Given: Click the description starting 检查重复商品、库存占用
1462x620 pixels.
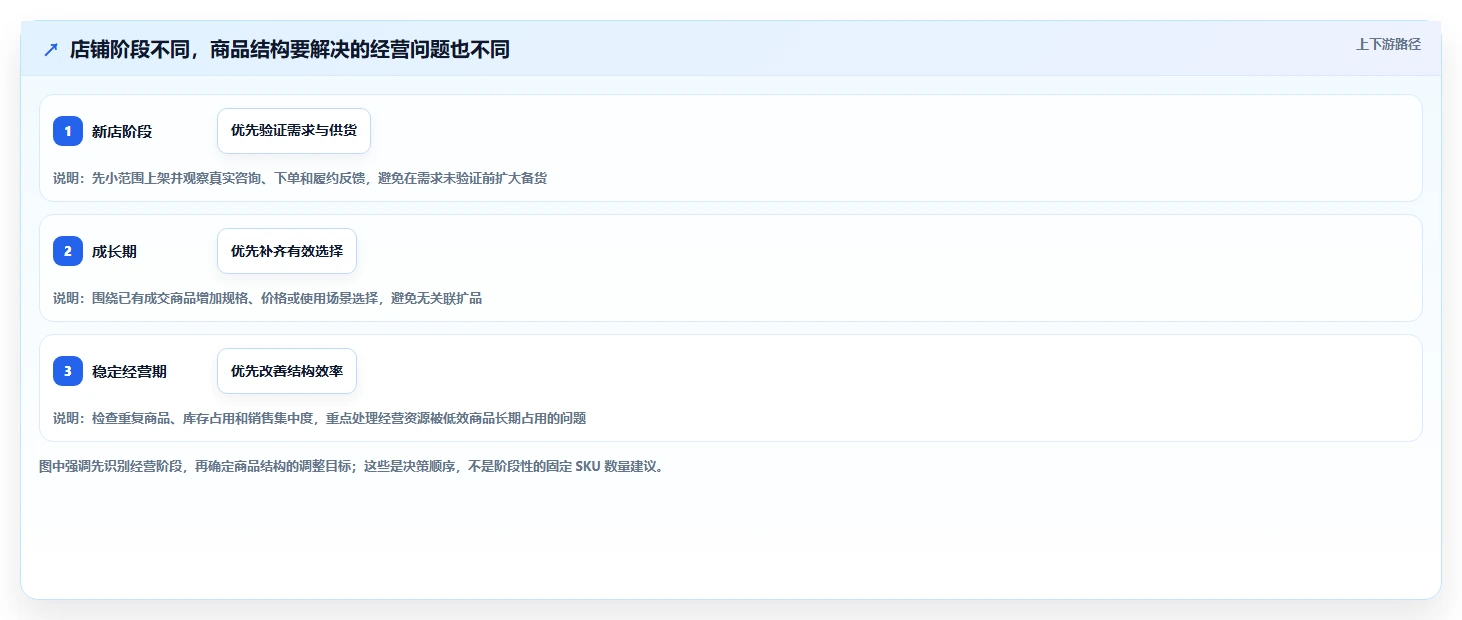Looking at the screenshot, I should (320, 418).
